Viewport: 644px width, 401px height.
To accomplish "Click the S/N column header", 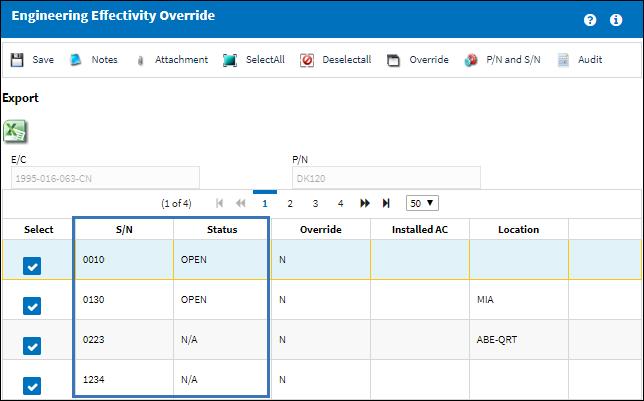I will (124, 230).
